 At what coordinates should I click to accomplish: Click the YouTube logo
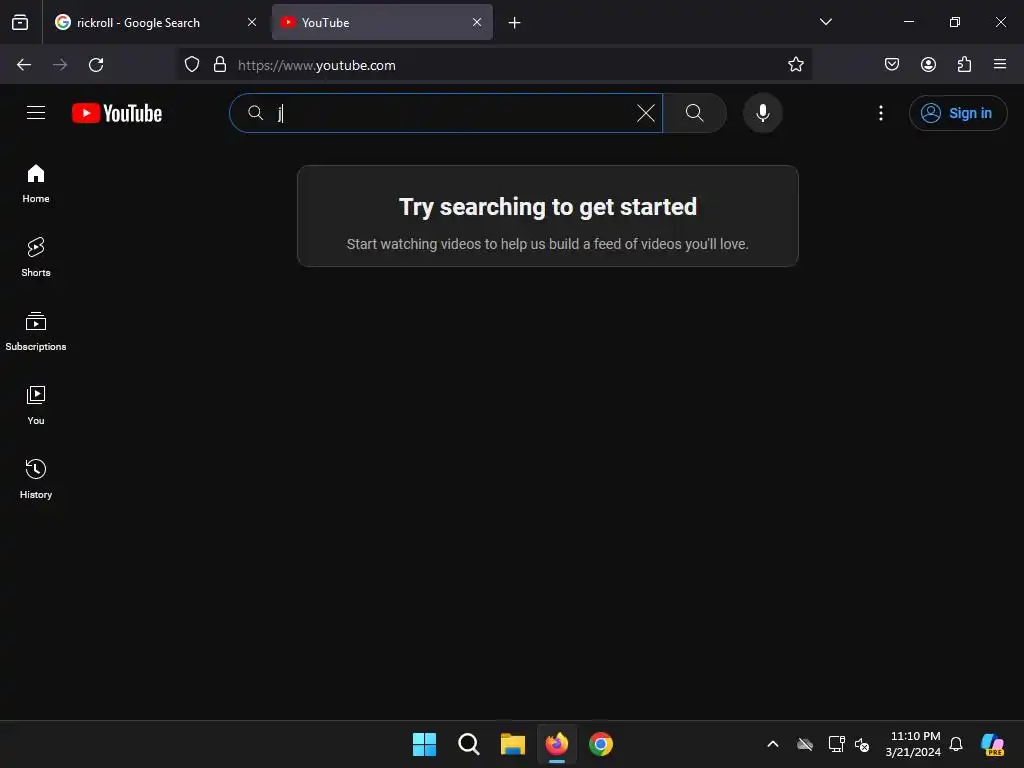117,113
